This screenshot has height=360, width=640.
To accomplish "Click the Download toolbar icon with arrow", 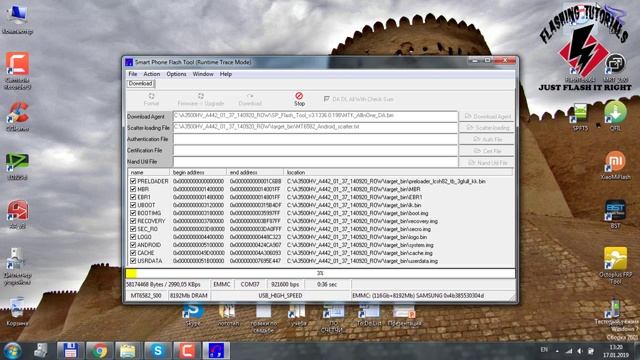I will [x=250, y=96].
